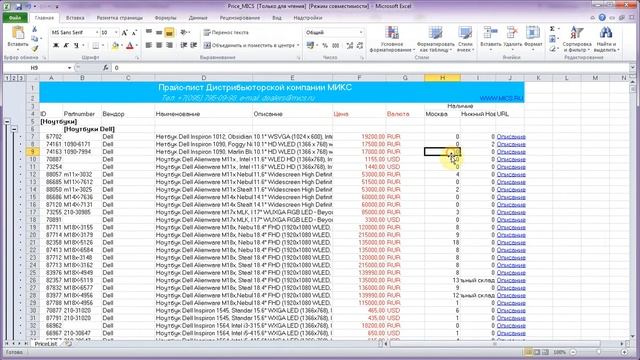Switch to the Insert (Вставка) tab
Image resolution: width=640 pixels, height=360 pixels.
(x=75, y=18)
